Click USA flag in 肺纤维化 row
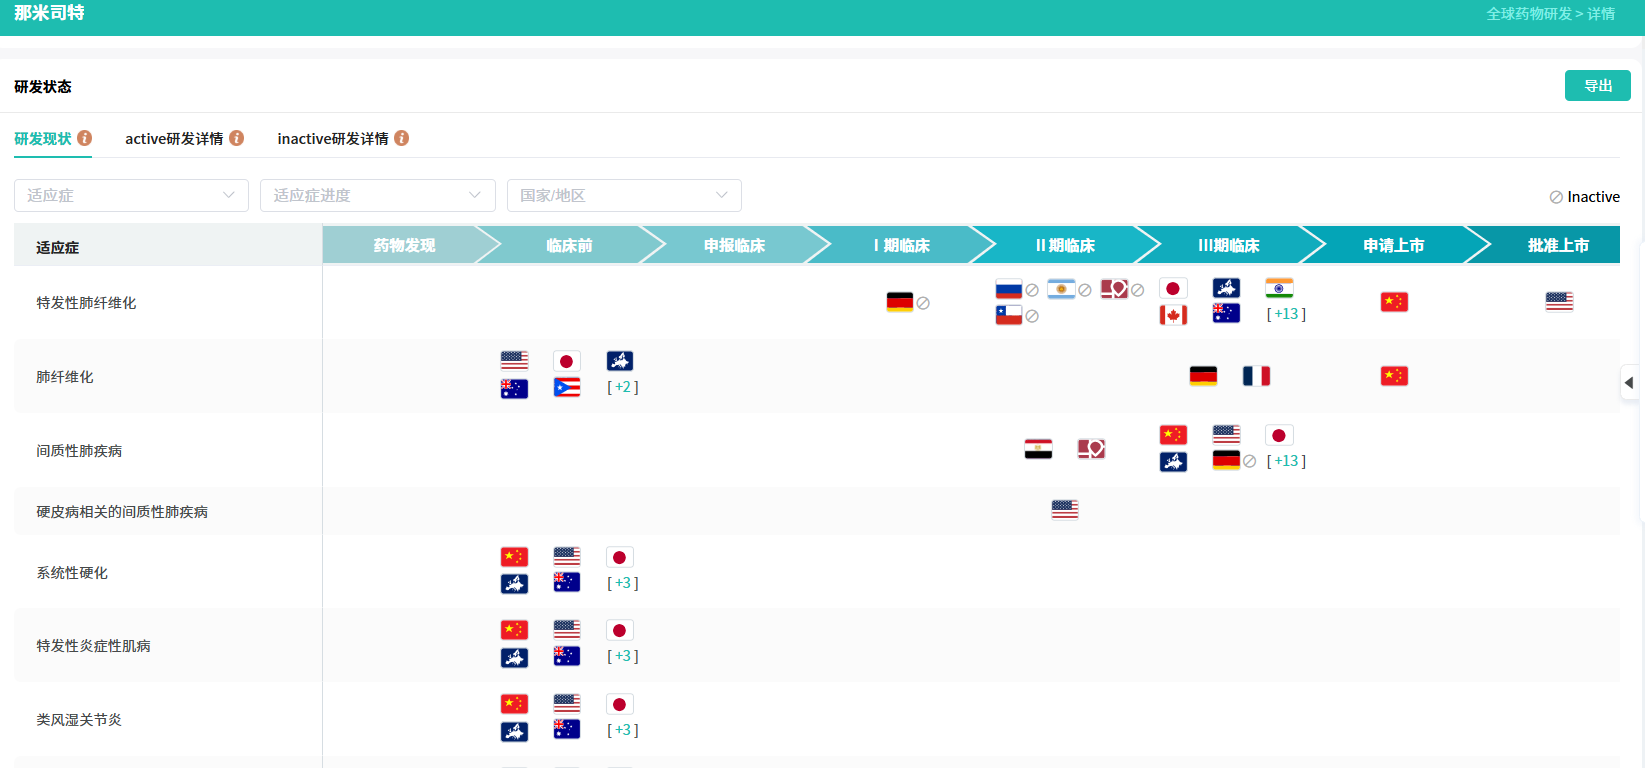This screenshot has width=1645, height=768. [x=514, y=360]
